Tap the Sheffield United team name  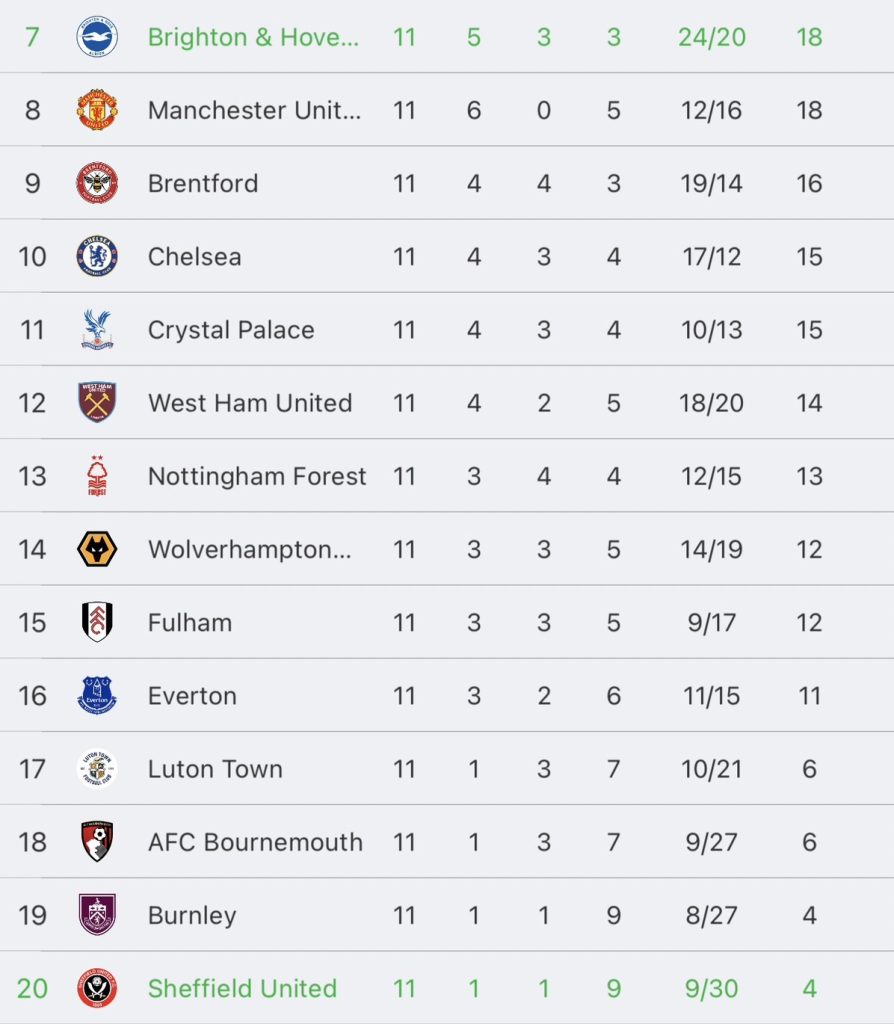click(242, 989)
